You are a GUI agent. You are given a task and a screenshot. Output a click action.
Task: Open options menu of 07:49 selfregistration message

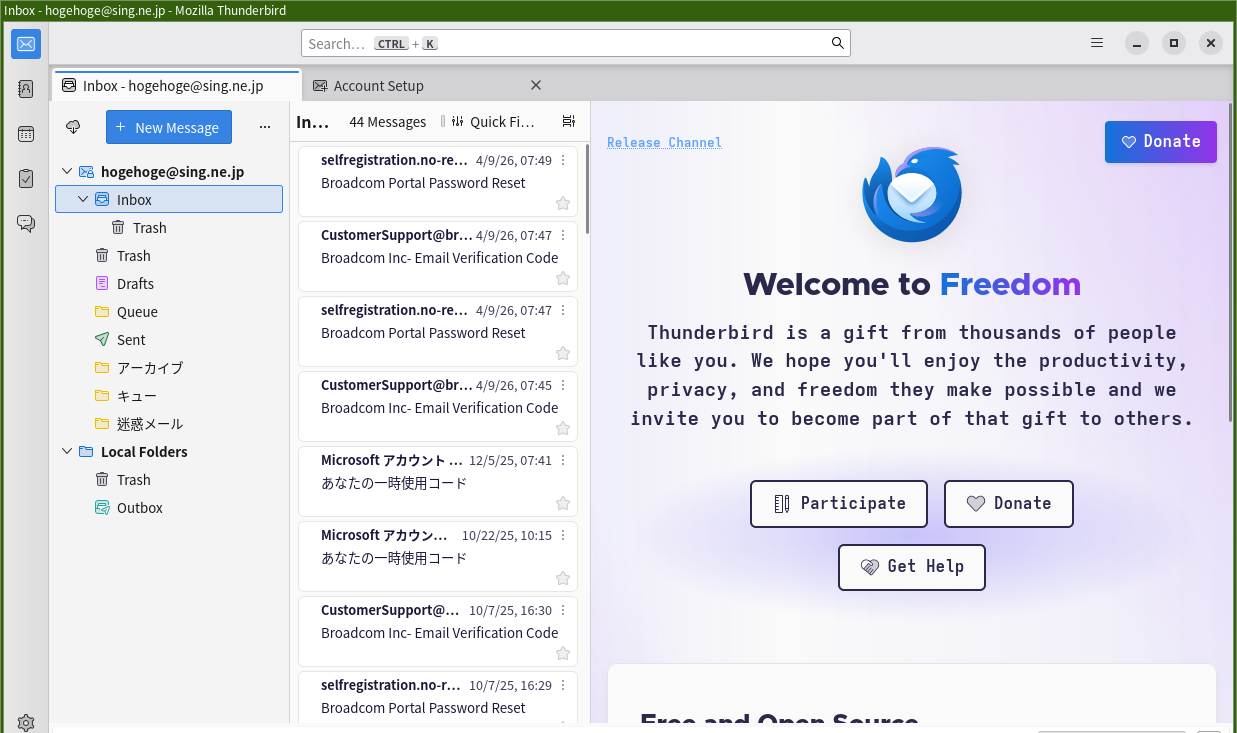[563, 160]
